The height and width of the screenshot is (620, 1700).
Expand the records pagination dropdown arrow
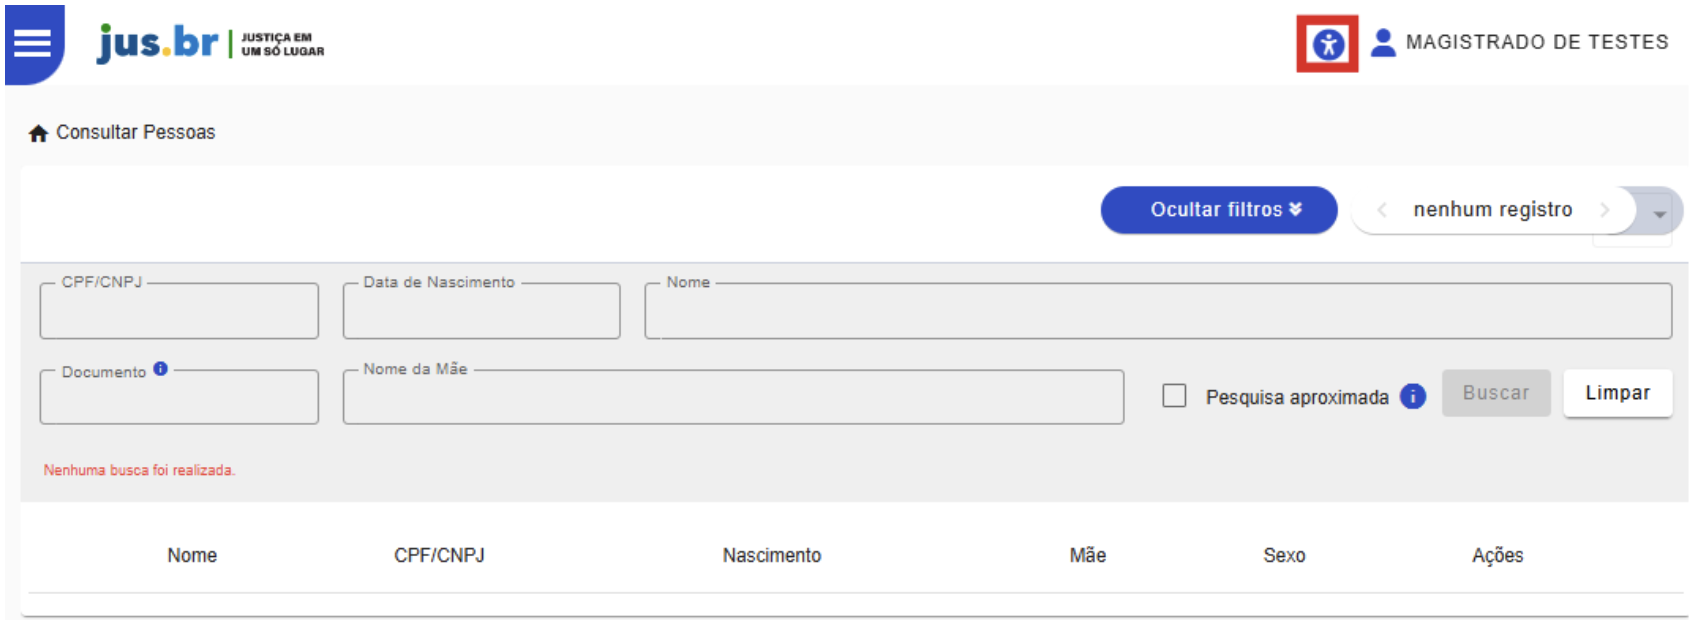click(x=1659, y=213)
